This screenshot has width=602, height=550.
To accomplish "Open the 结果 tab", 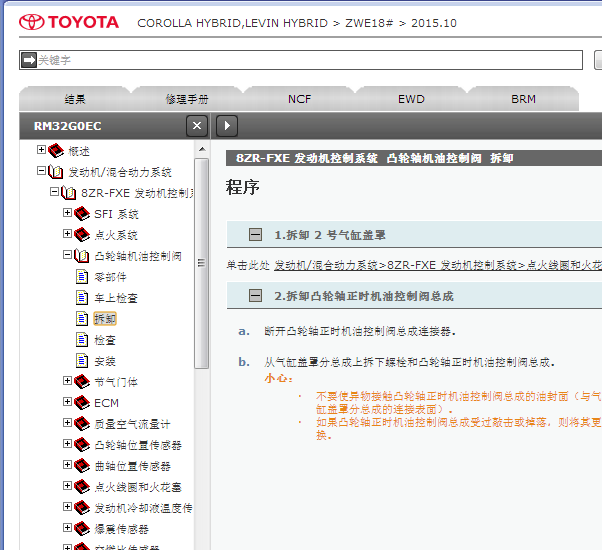I will tap(75, 99).
